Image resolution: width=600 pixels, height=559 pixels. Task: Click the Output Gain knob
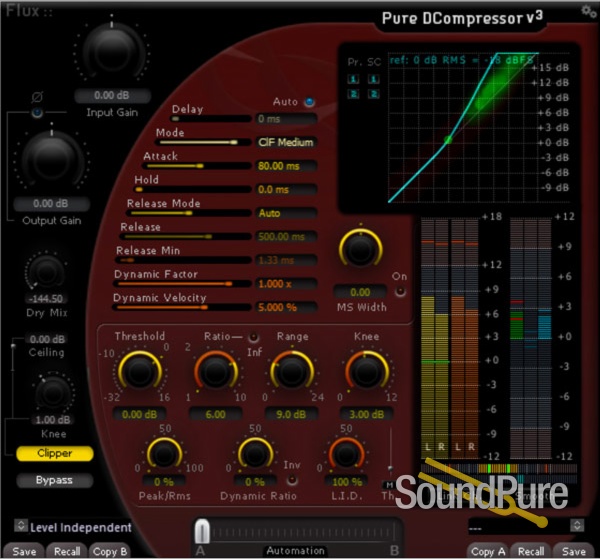point(51,158)
